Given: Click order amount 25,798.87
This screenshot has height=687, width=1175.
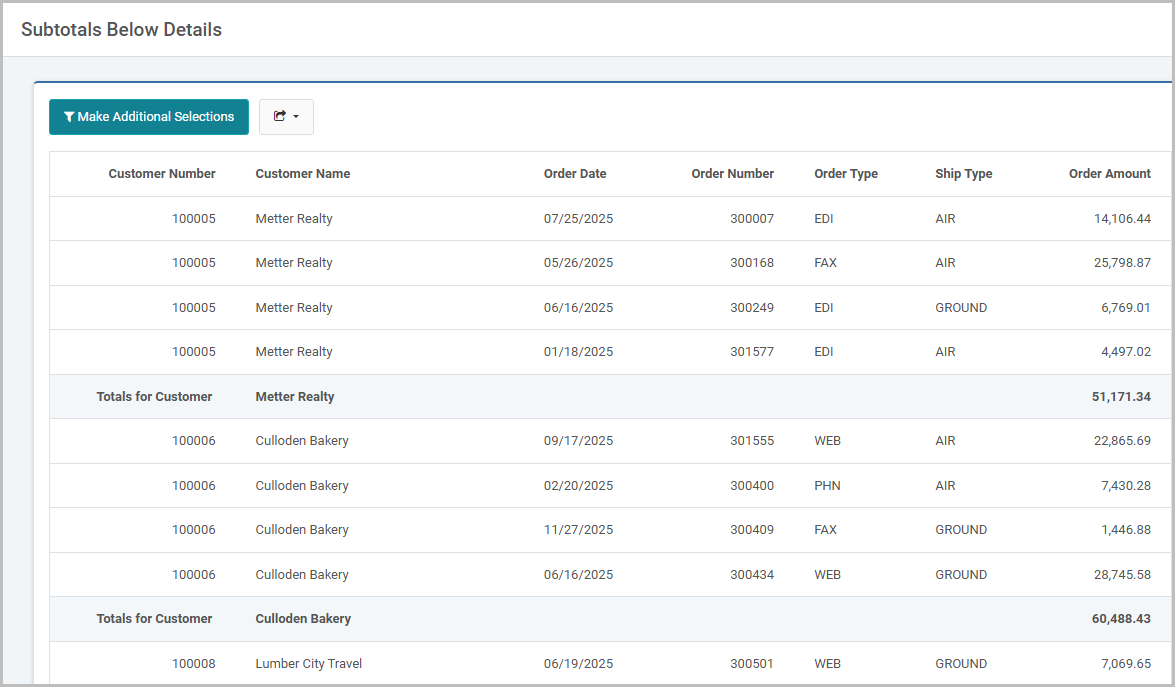Looking at the screenshot, I should [1122, 263].
